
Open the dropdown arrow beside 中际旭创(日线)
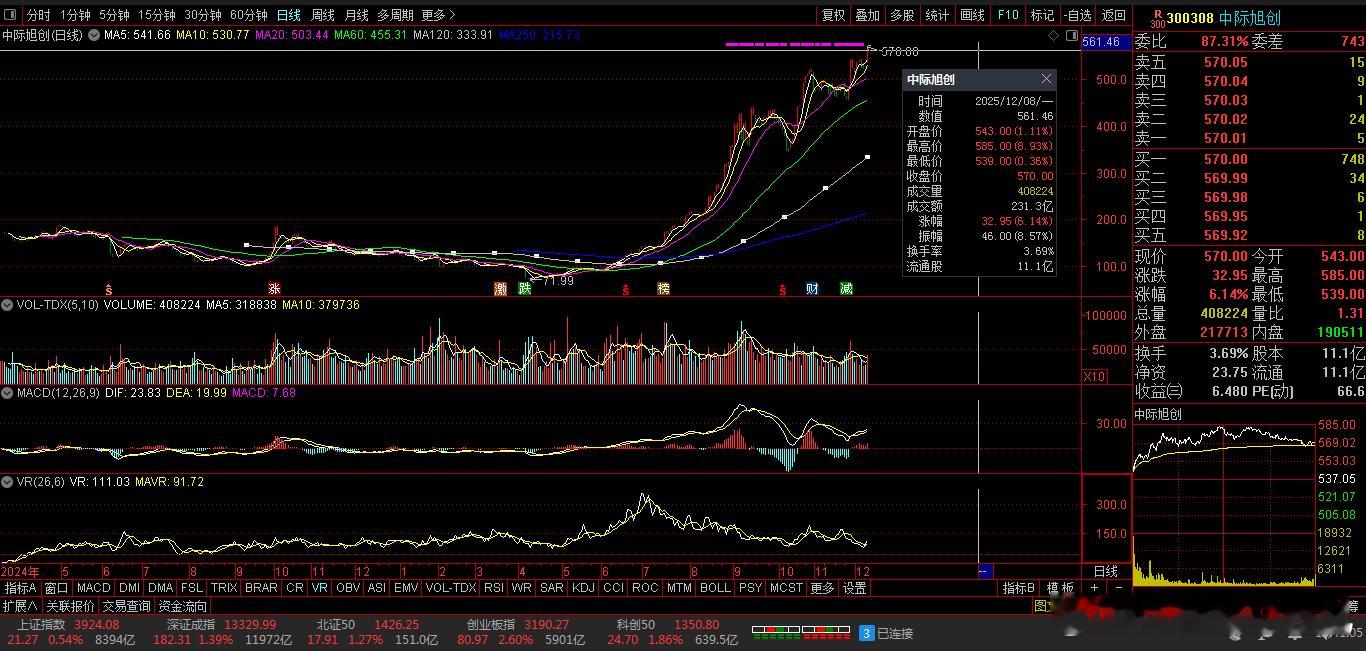tap(94, 35)
